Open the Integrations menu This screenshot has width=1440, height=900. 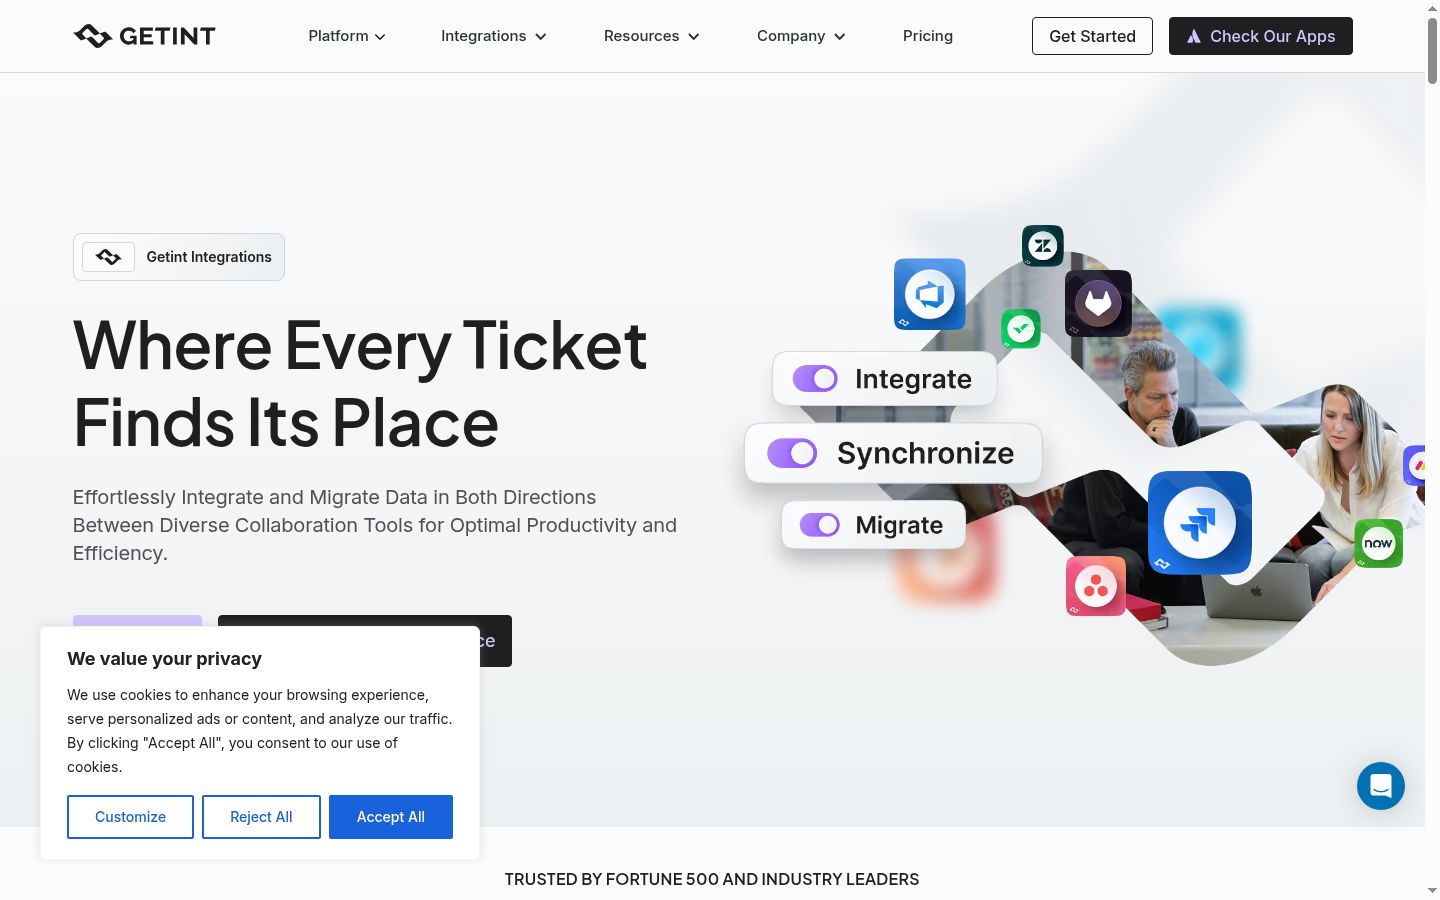(494, 36)
